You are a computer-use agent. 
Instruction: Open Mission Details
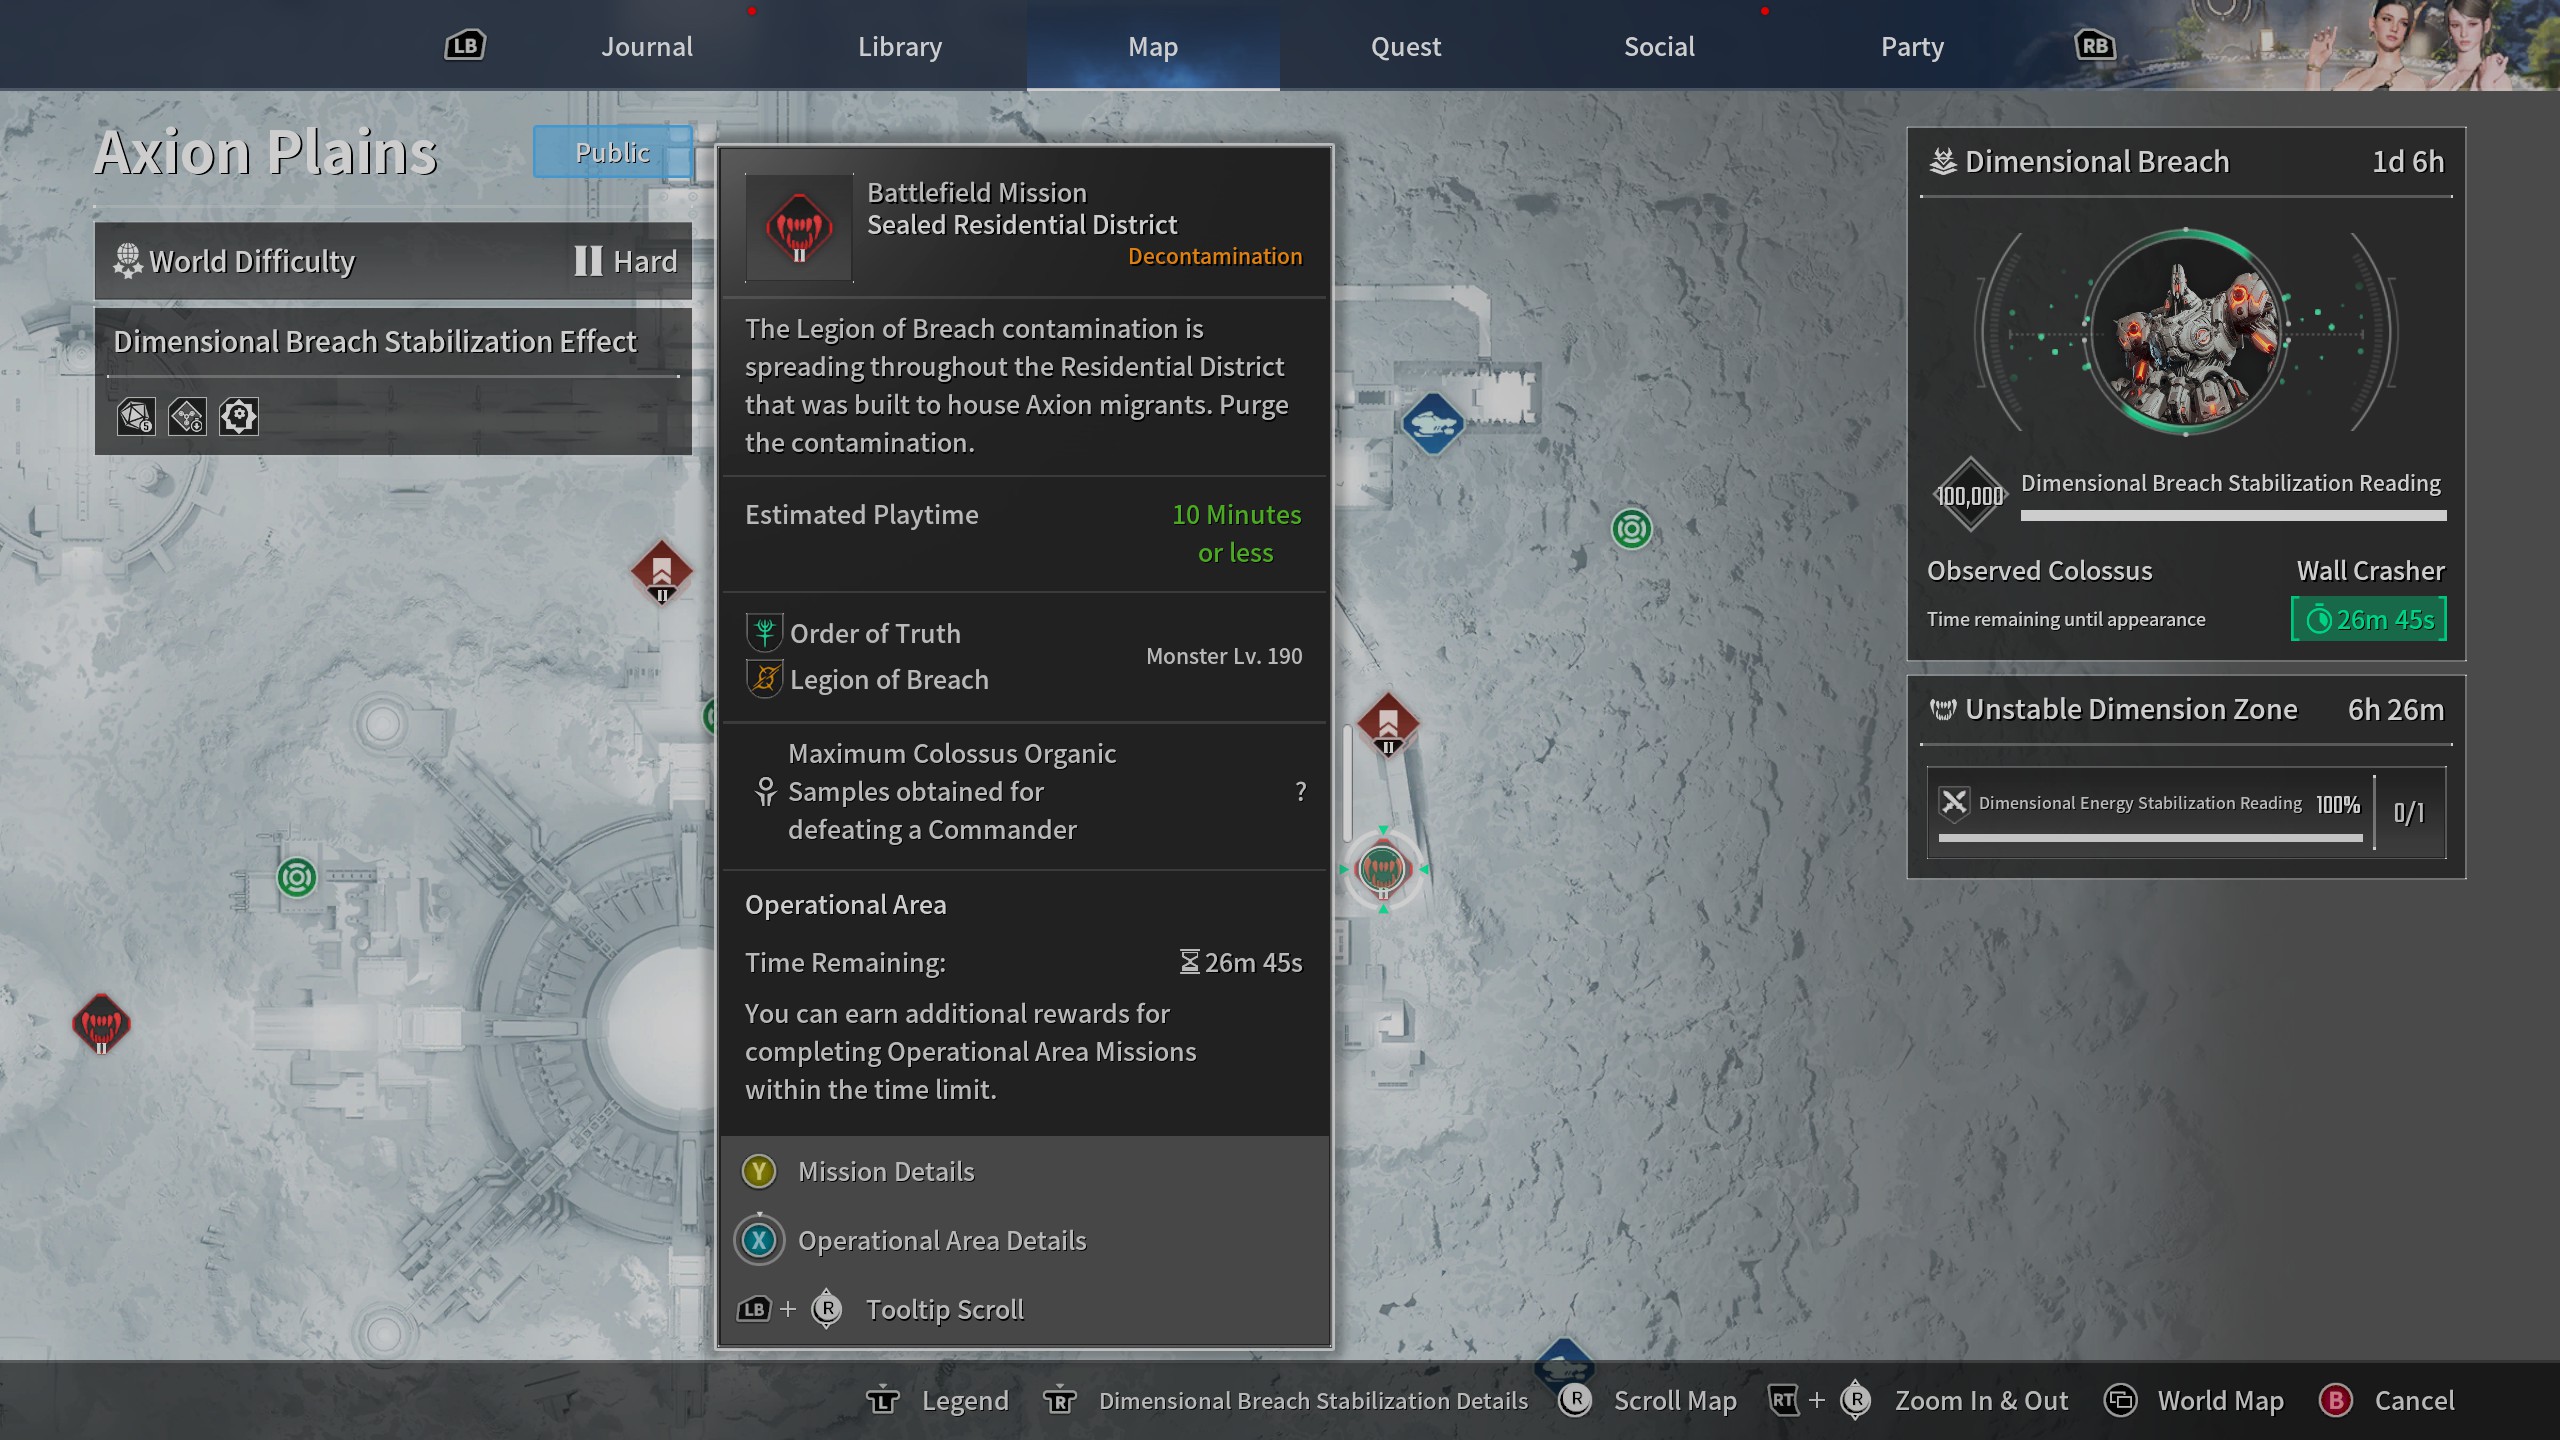tap(885, 1171)
